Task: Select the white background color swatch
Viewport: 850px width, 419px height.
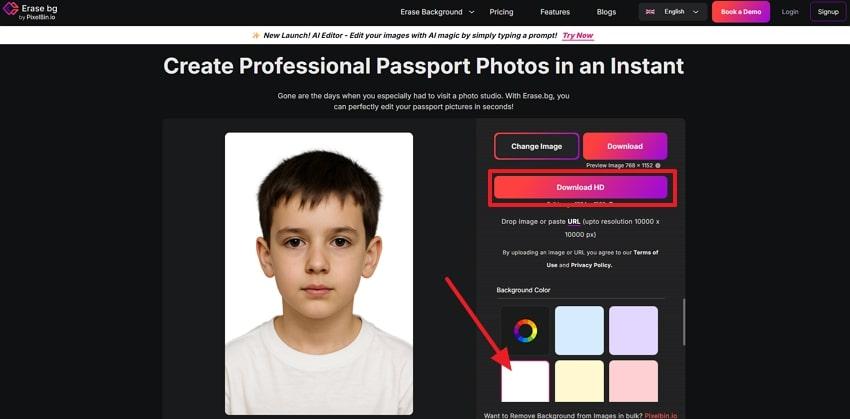Action: point(525,382)
